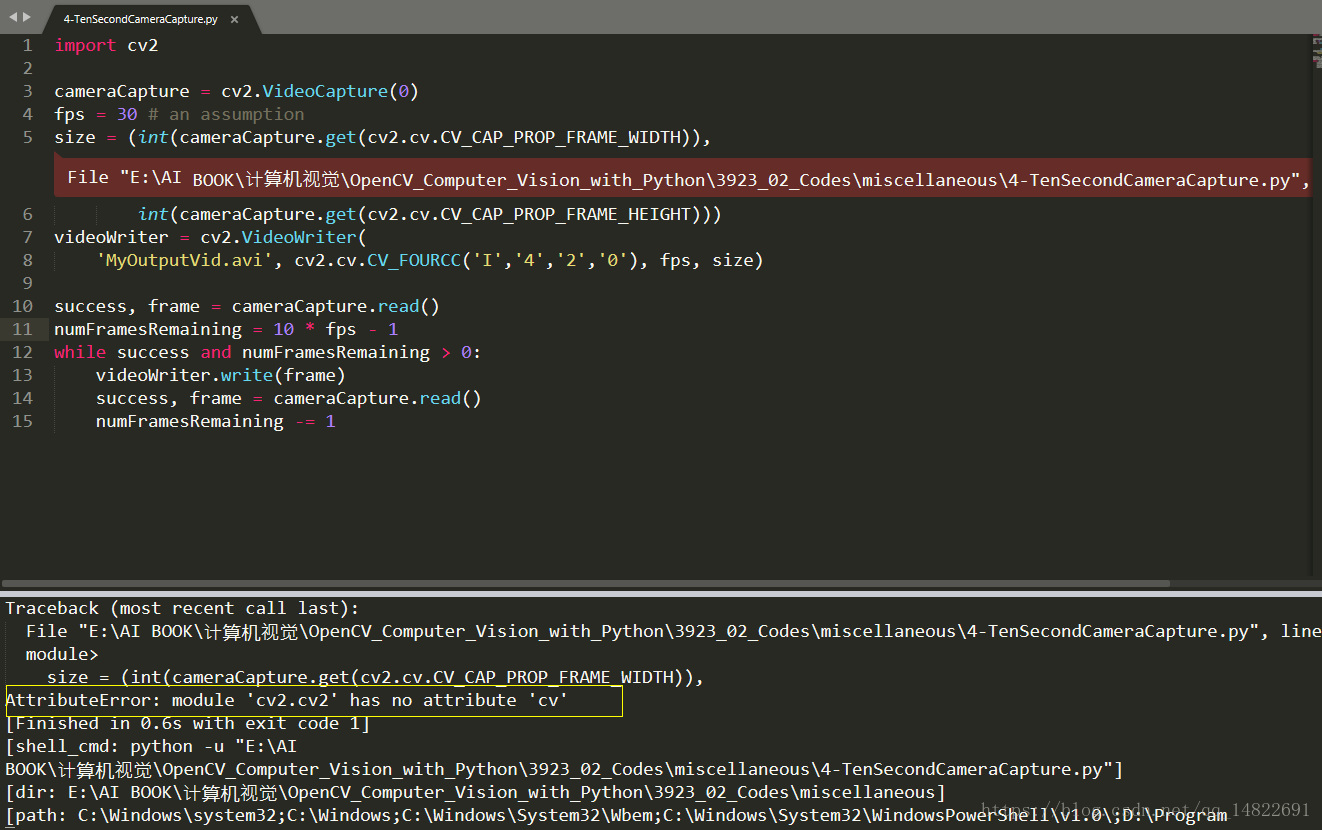Click the '[dir: E:\AI BOOK' output line
Image resolution: width=1322 pixels, height=830 pixels.
(x=475, y=792)
